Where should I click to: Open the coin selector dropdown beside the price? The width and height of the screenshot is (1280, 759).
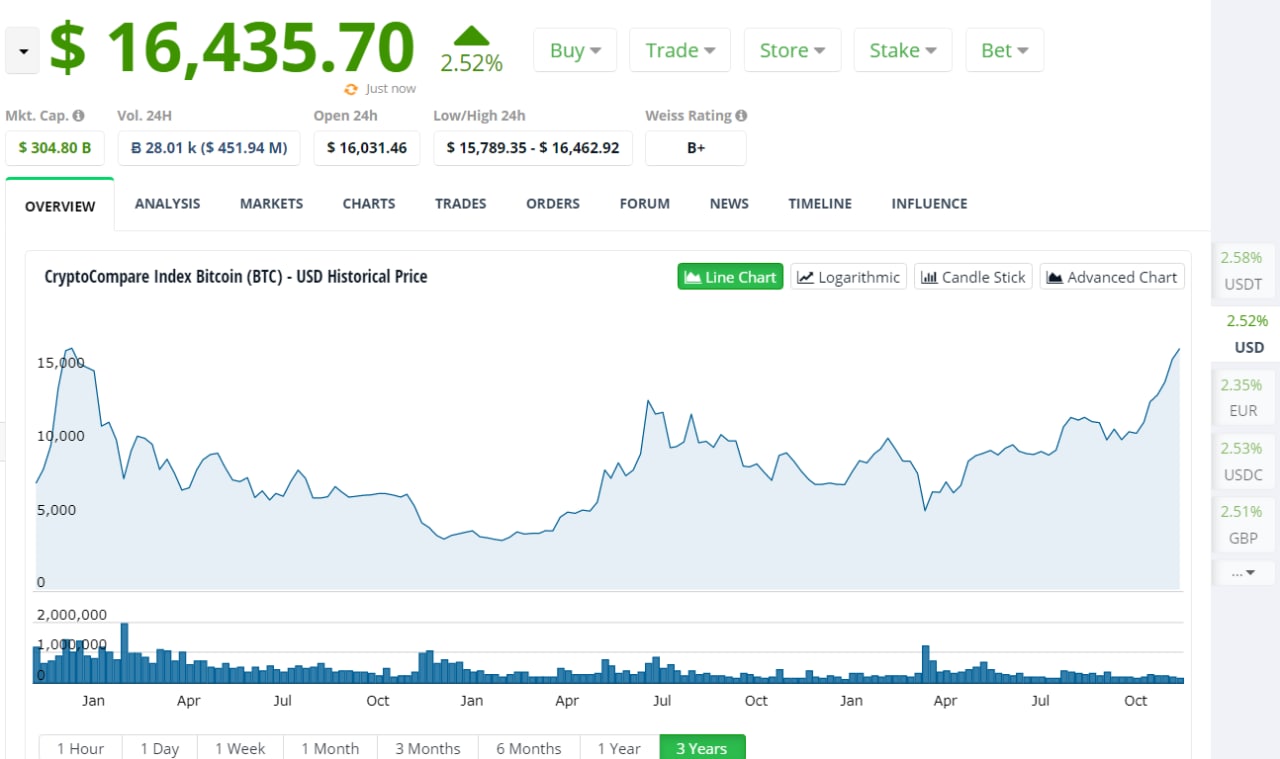[x=22, y=51]
